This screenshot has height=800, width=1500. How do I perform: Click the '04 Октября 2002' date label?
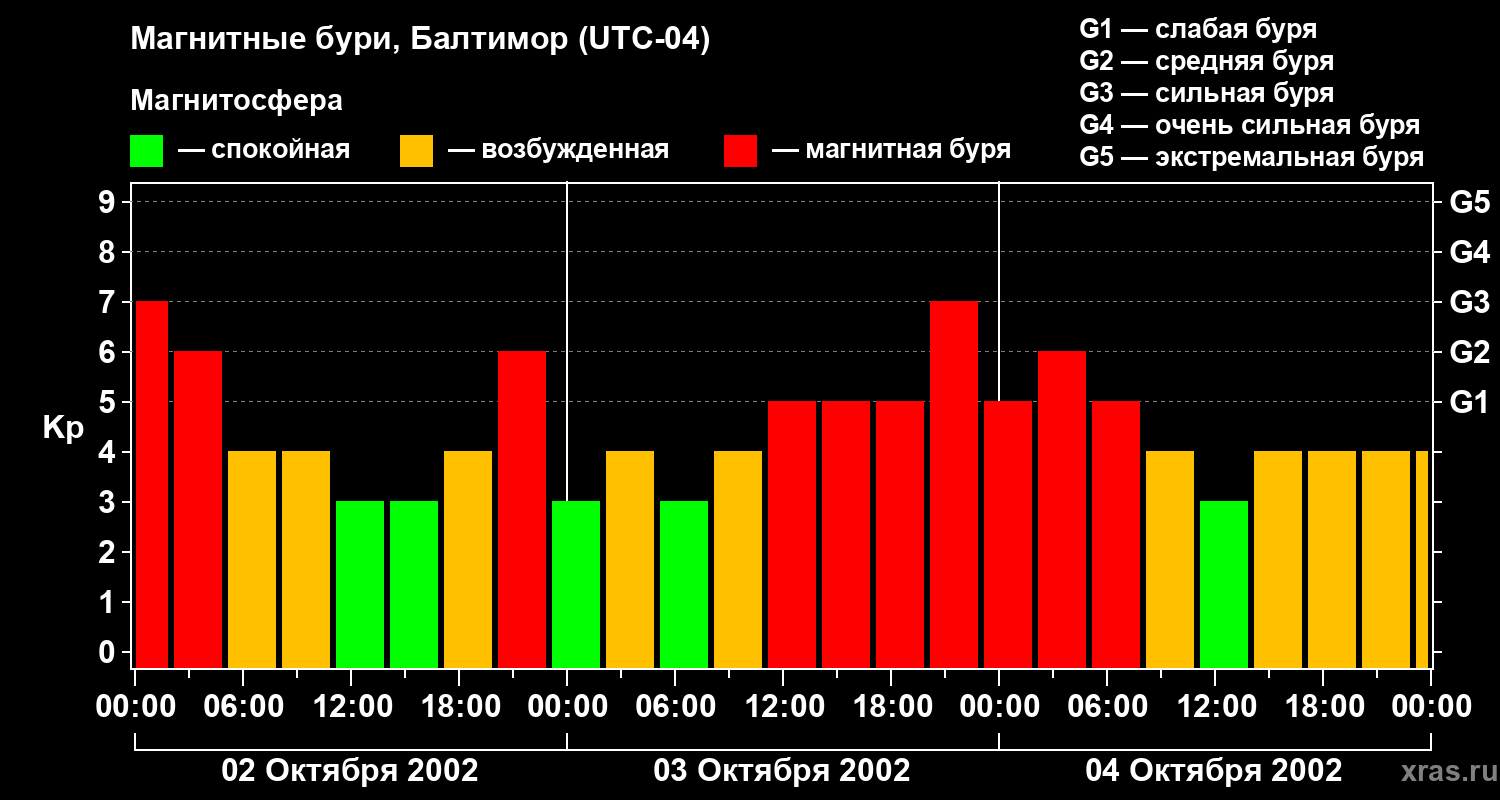pos(1214,770)
